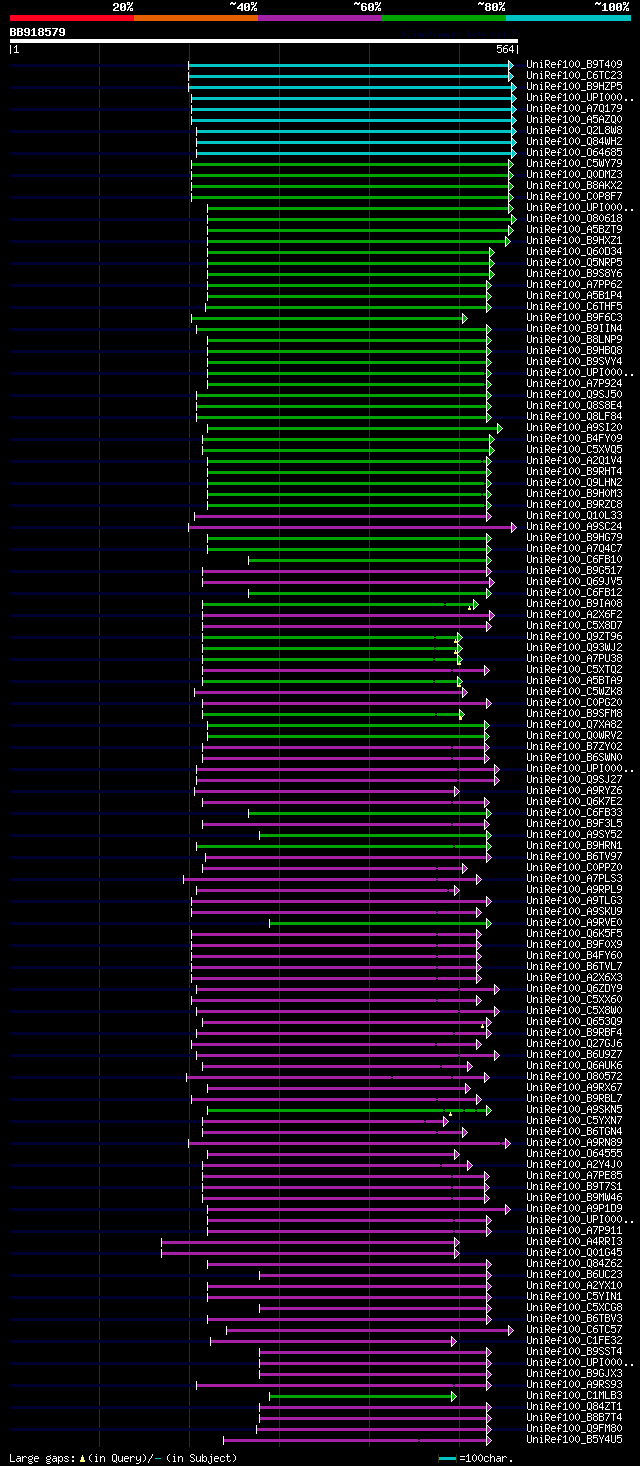Select the query ID BB918579
The height and width of the screenshot is (1466, 640).
coord(38,32)
